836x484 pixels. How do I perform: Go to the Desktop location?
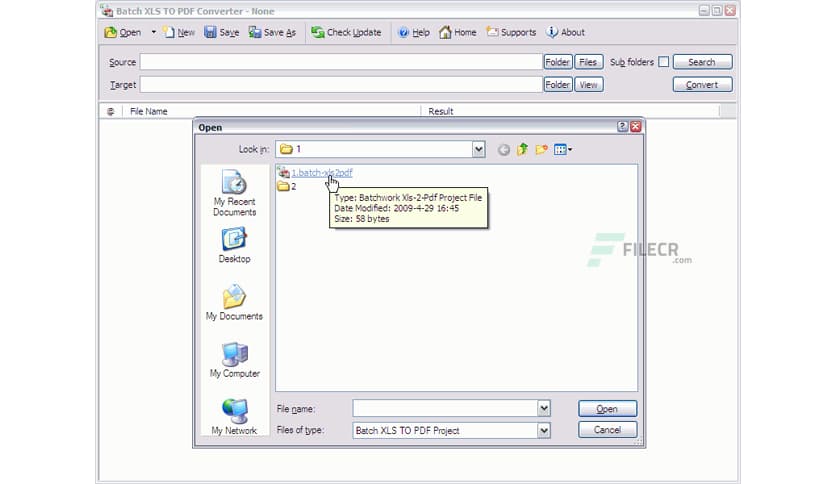coord(235,245)
